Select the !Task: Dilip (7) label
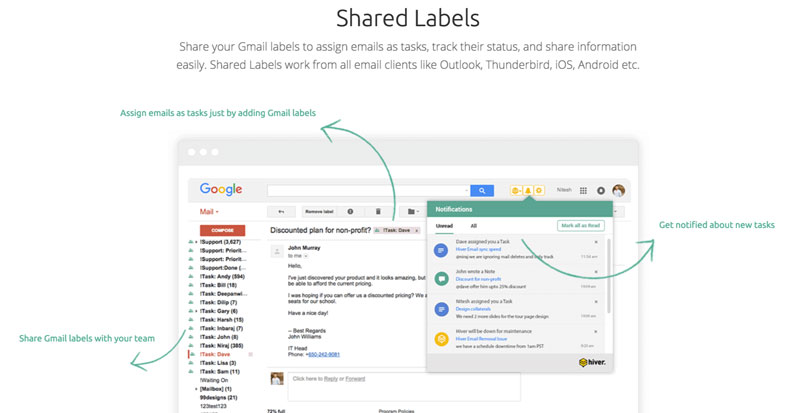The height and width of the screenshot is (413, 800). click(218, 302)
